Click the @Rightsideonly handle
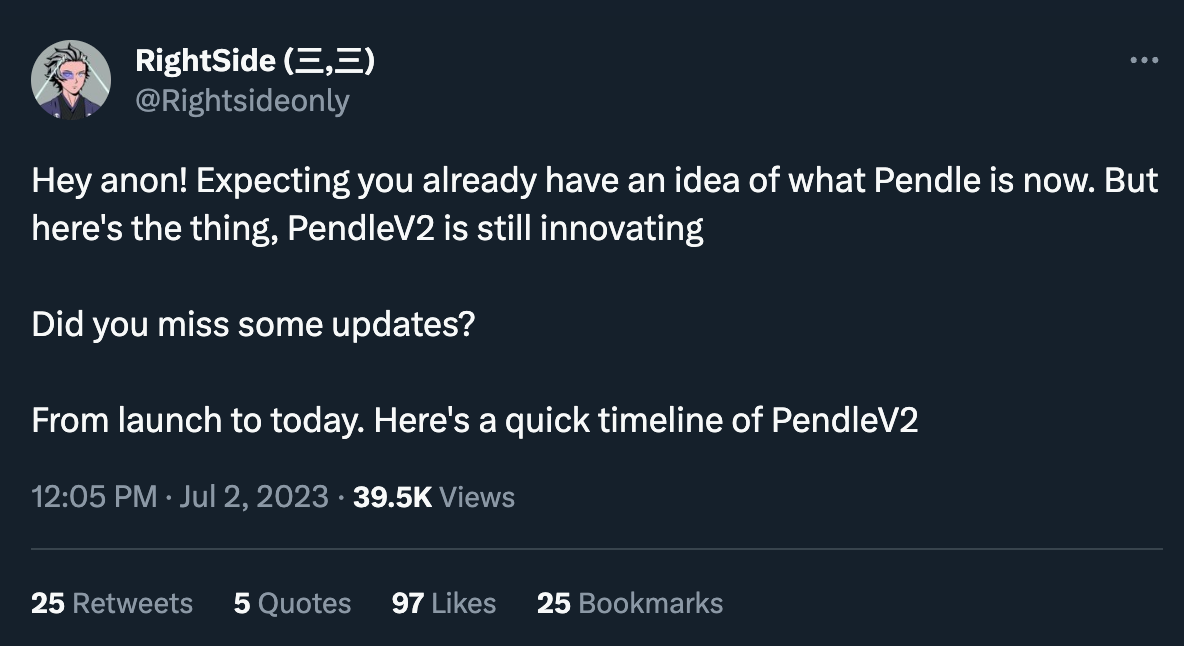 click(241, 100)
